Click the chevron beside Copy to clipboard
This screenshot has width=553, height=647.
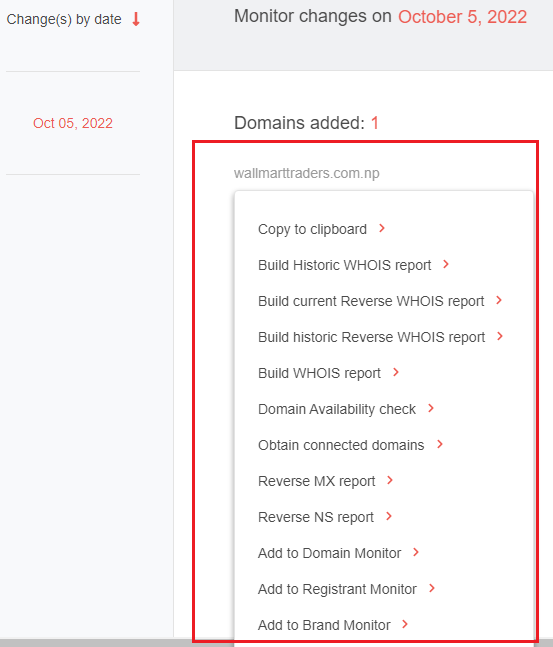(x=382, y=228)
